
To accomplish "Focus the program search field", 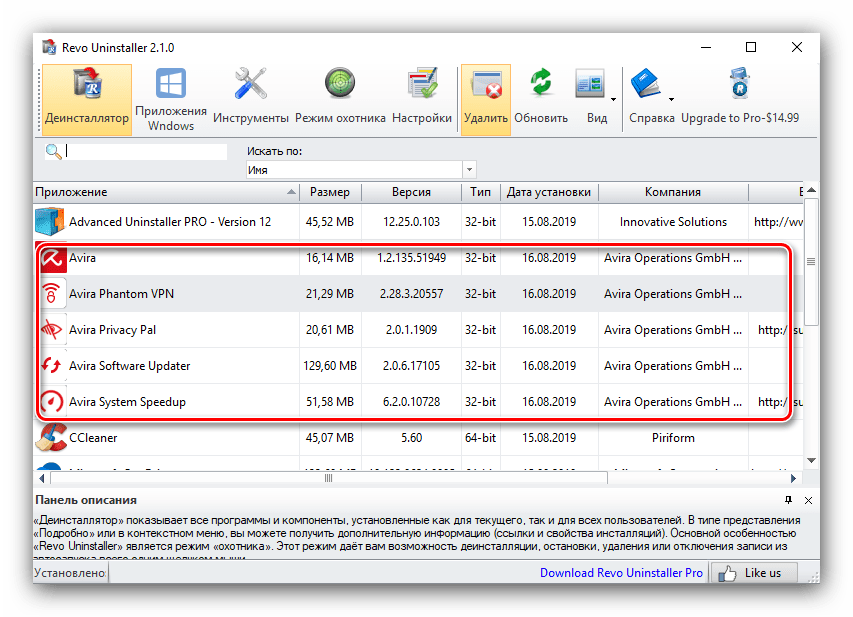I will [x=146, y=152].
